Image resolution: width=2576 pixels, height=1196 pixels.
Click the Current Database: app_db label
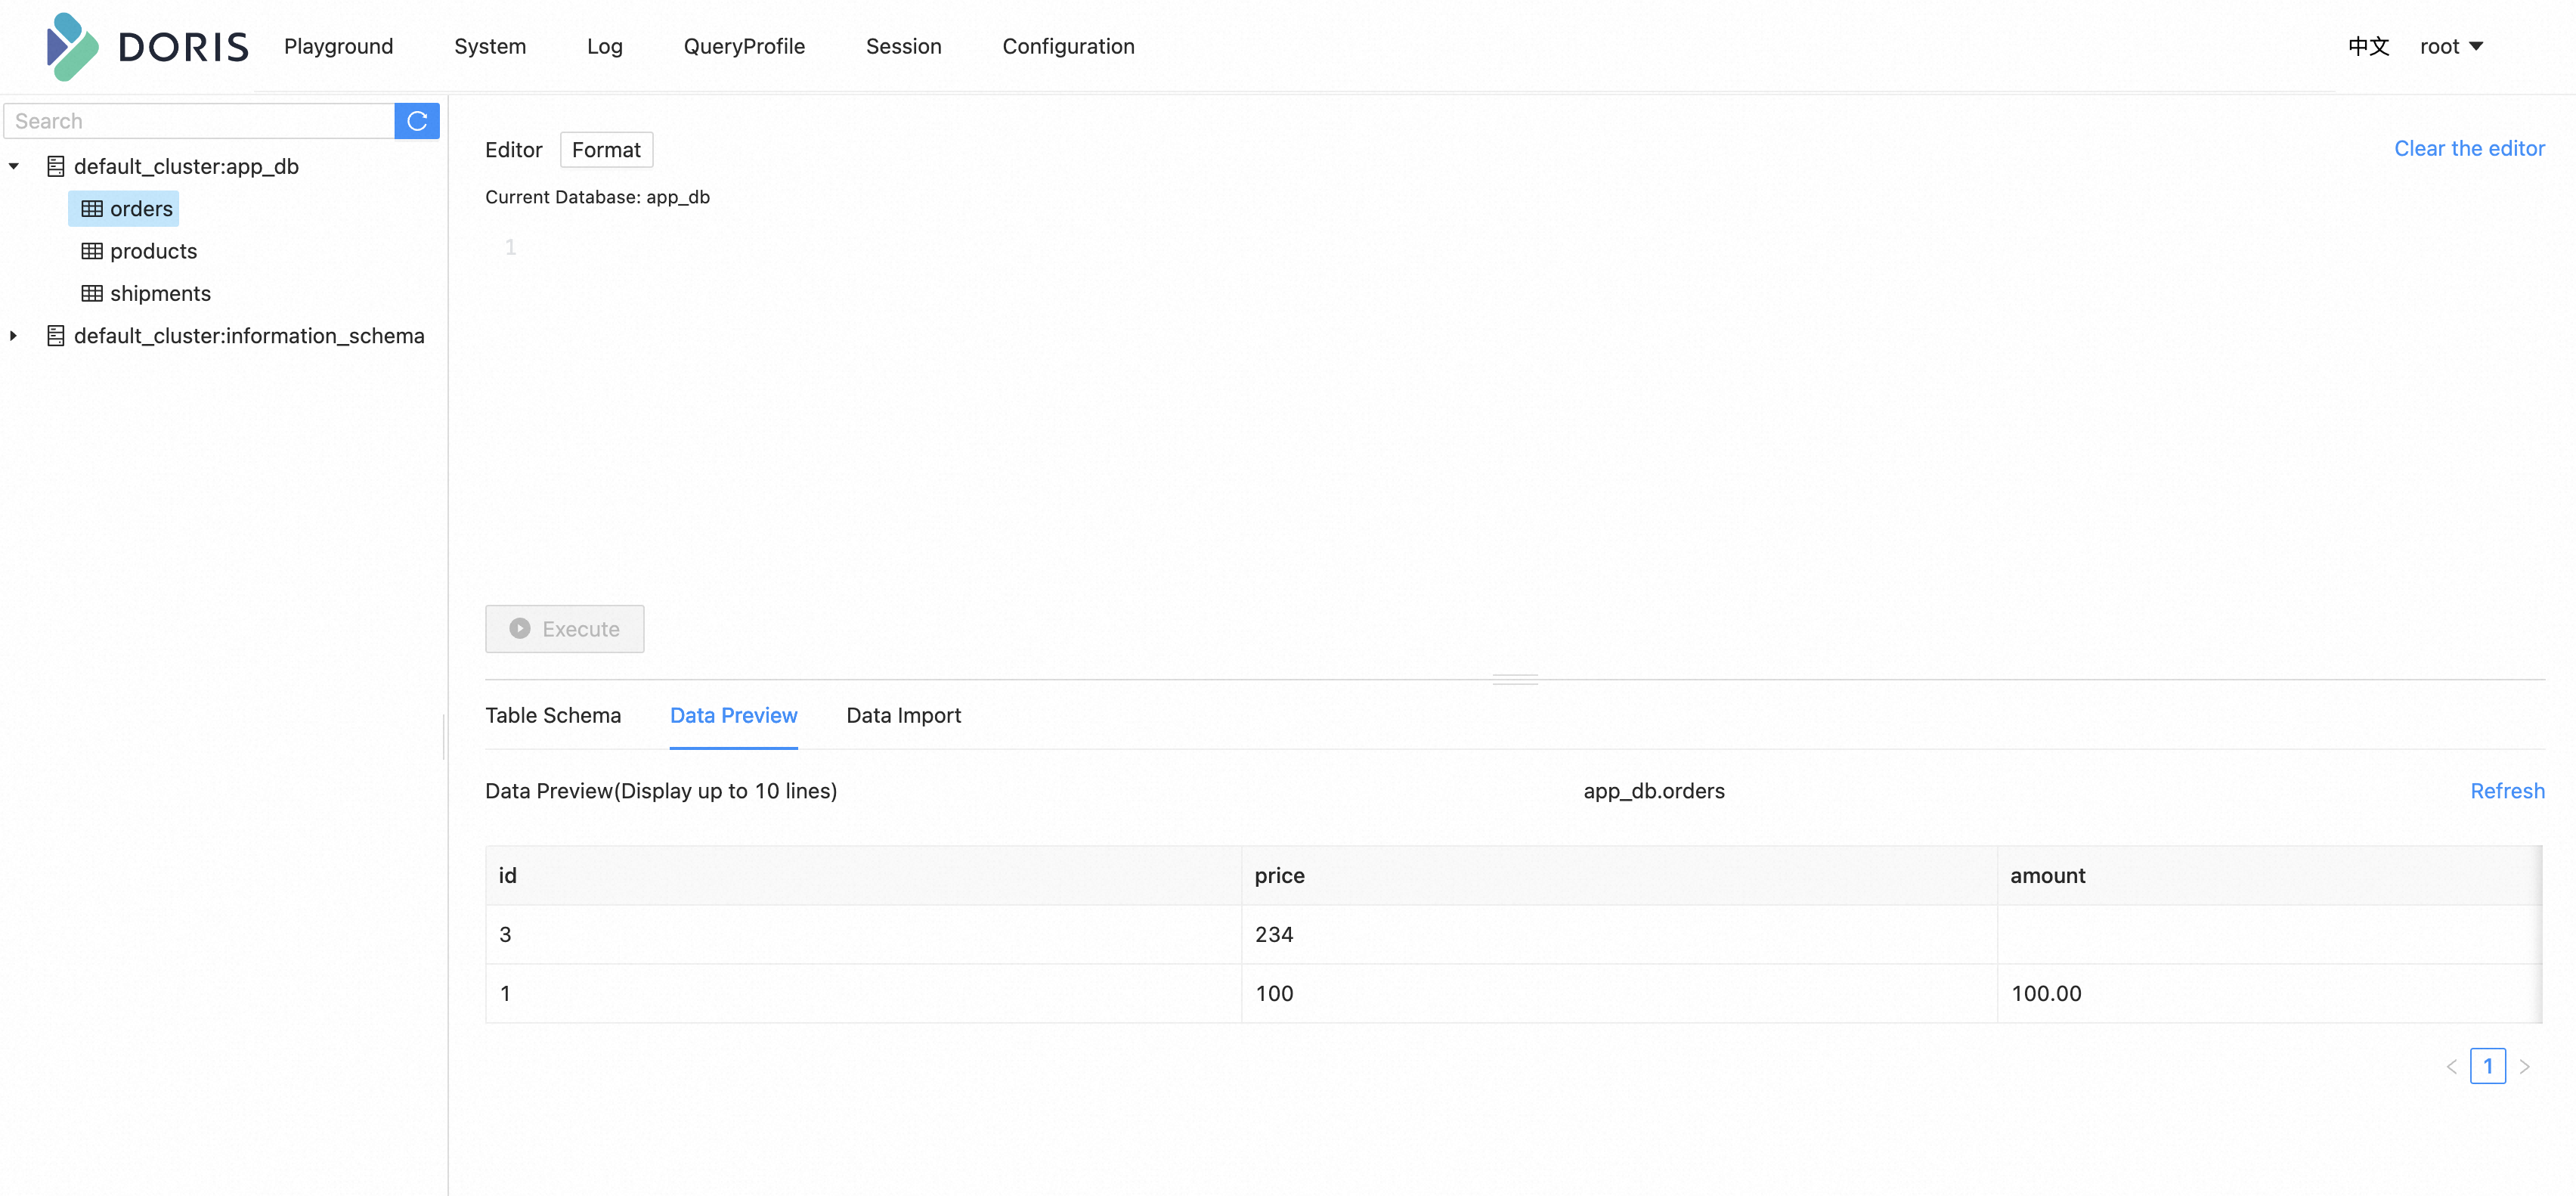598,197
